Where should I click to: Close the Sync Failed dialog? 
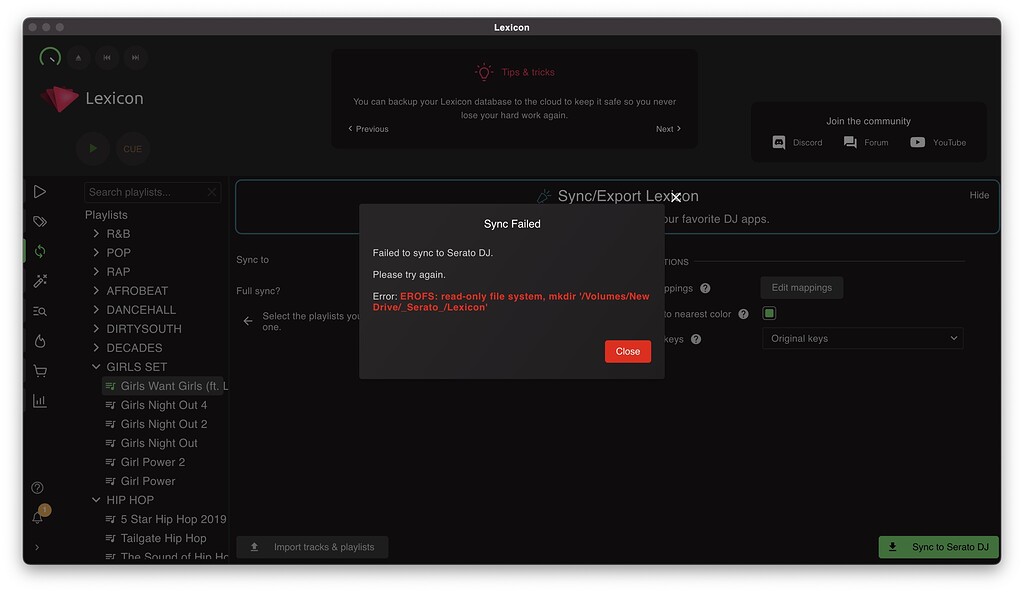point(627,351)
